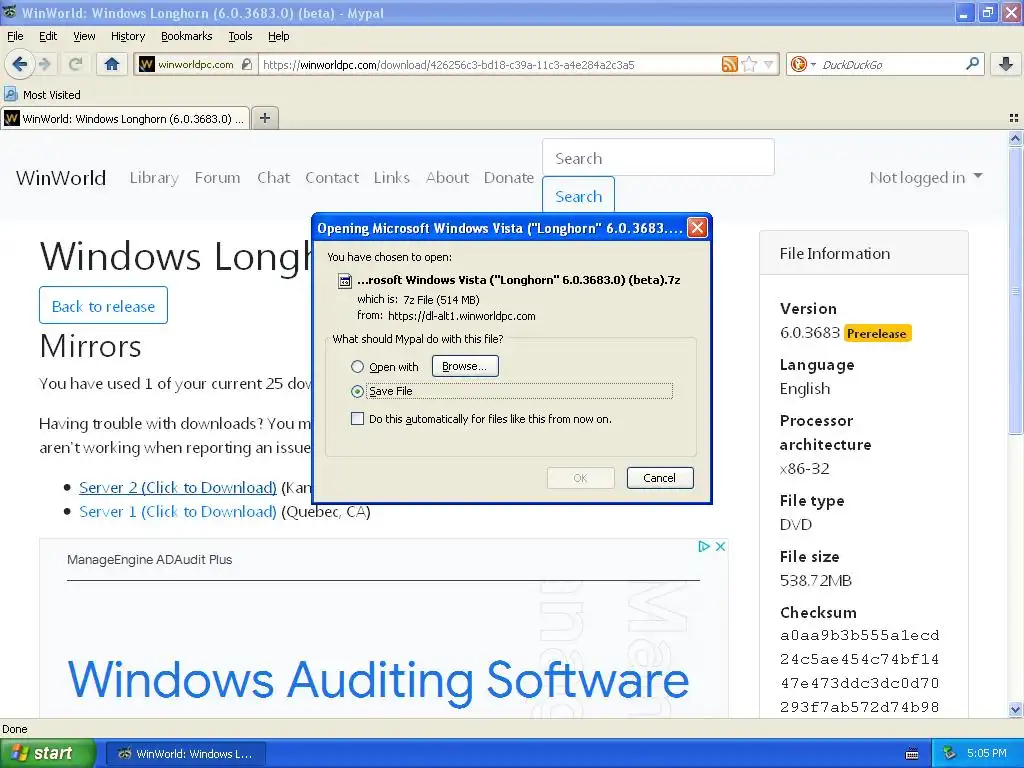Download from Server 1 link
The image size is (1024, 768).
[x=178, y=511]
